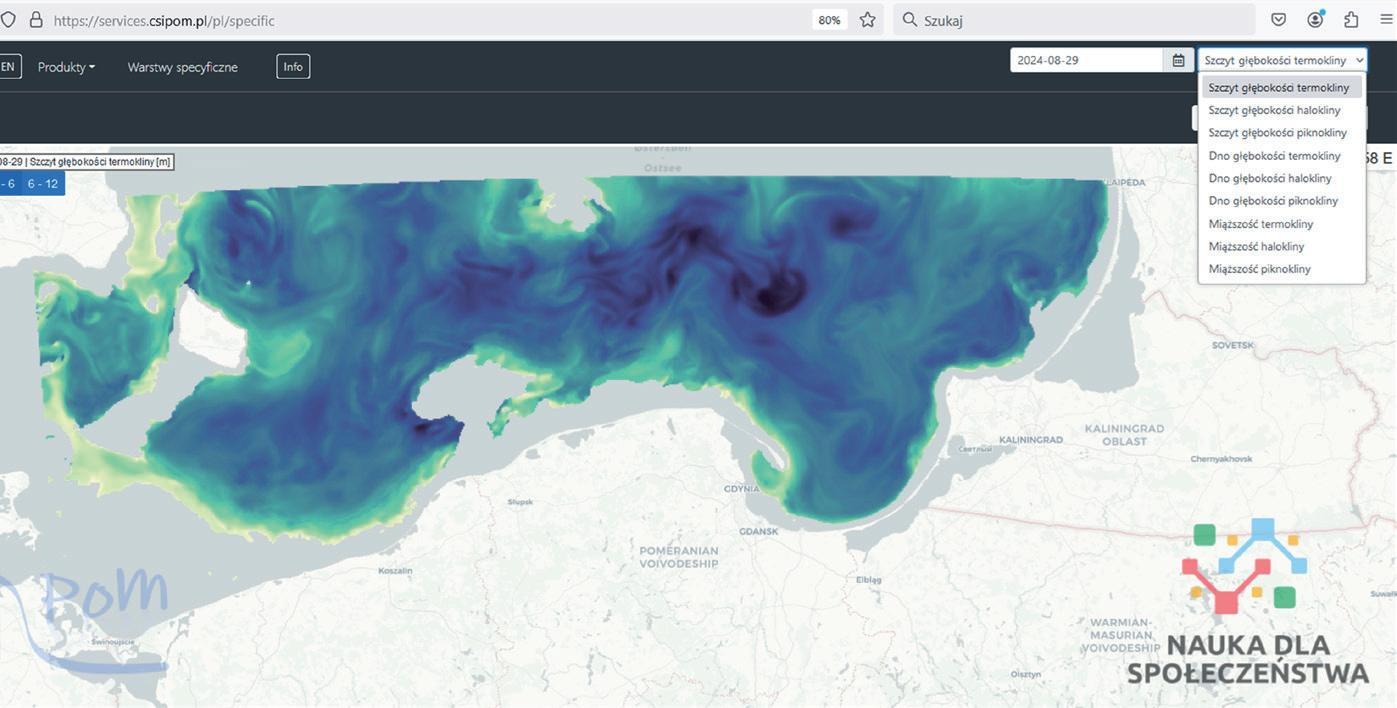This screenshot has height=708, width=1397.
Task: Select Dno głębokości halokliny option
Action: click(1281, 178)
